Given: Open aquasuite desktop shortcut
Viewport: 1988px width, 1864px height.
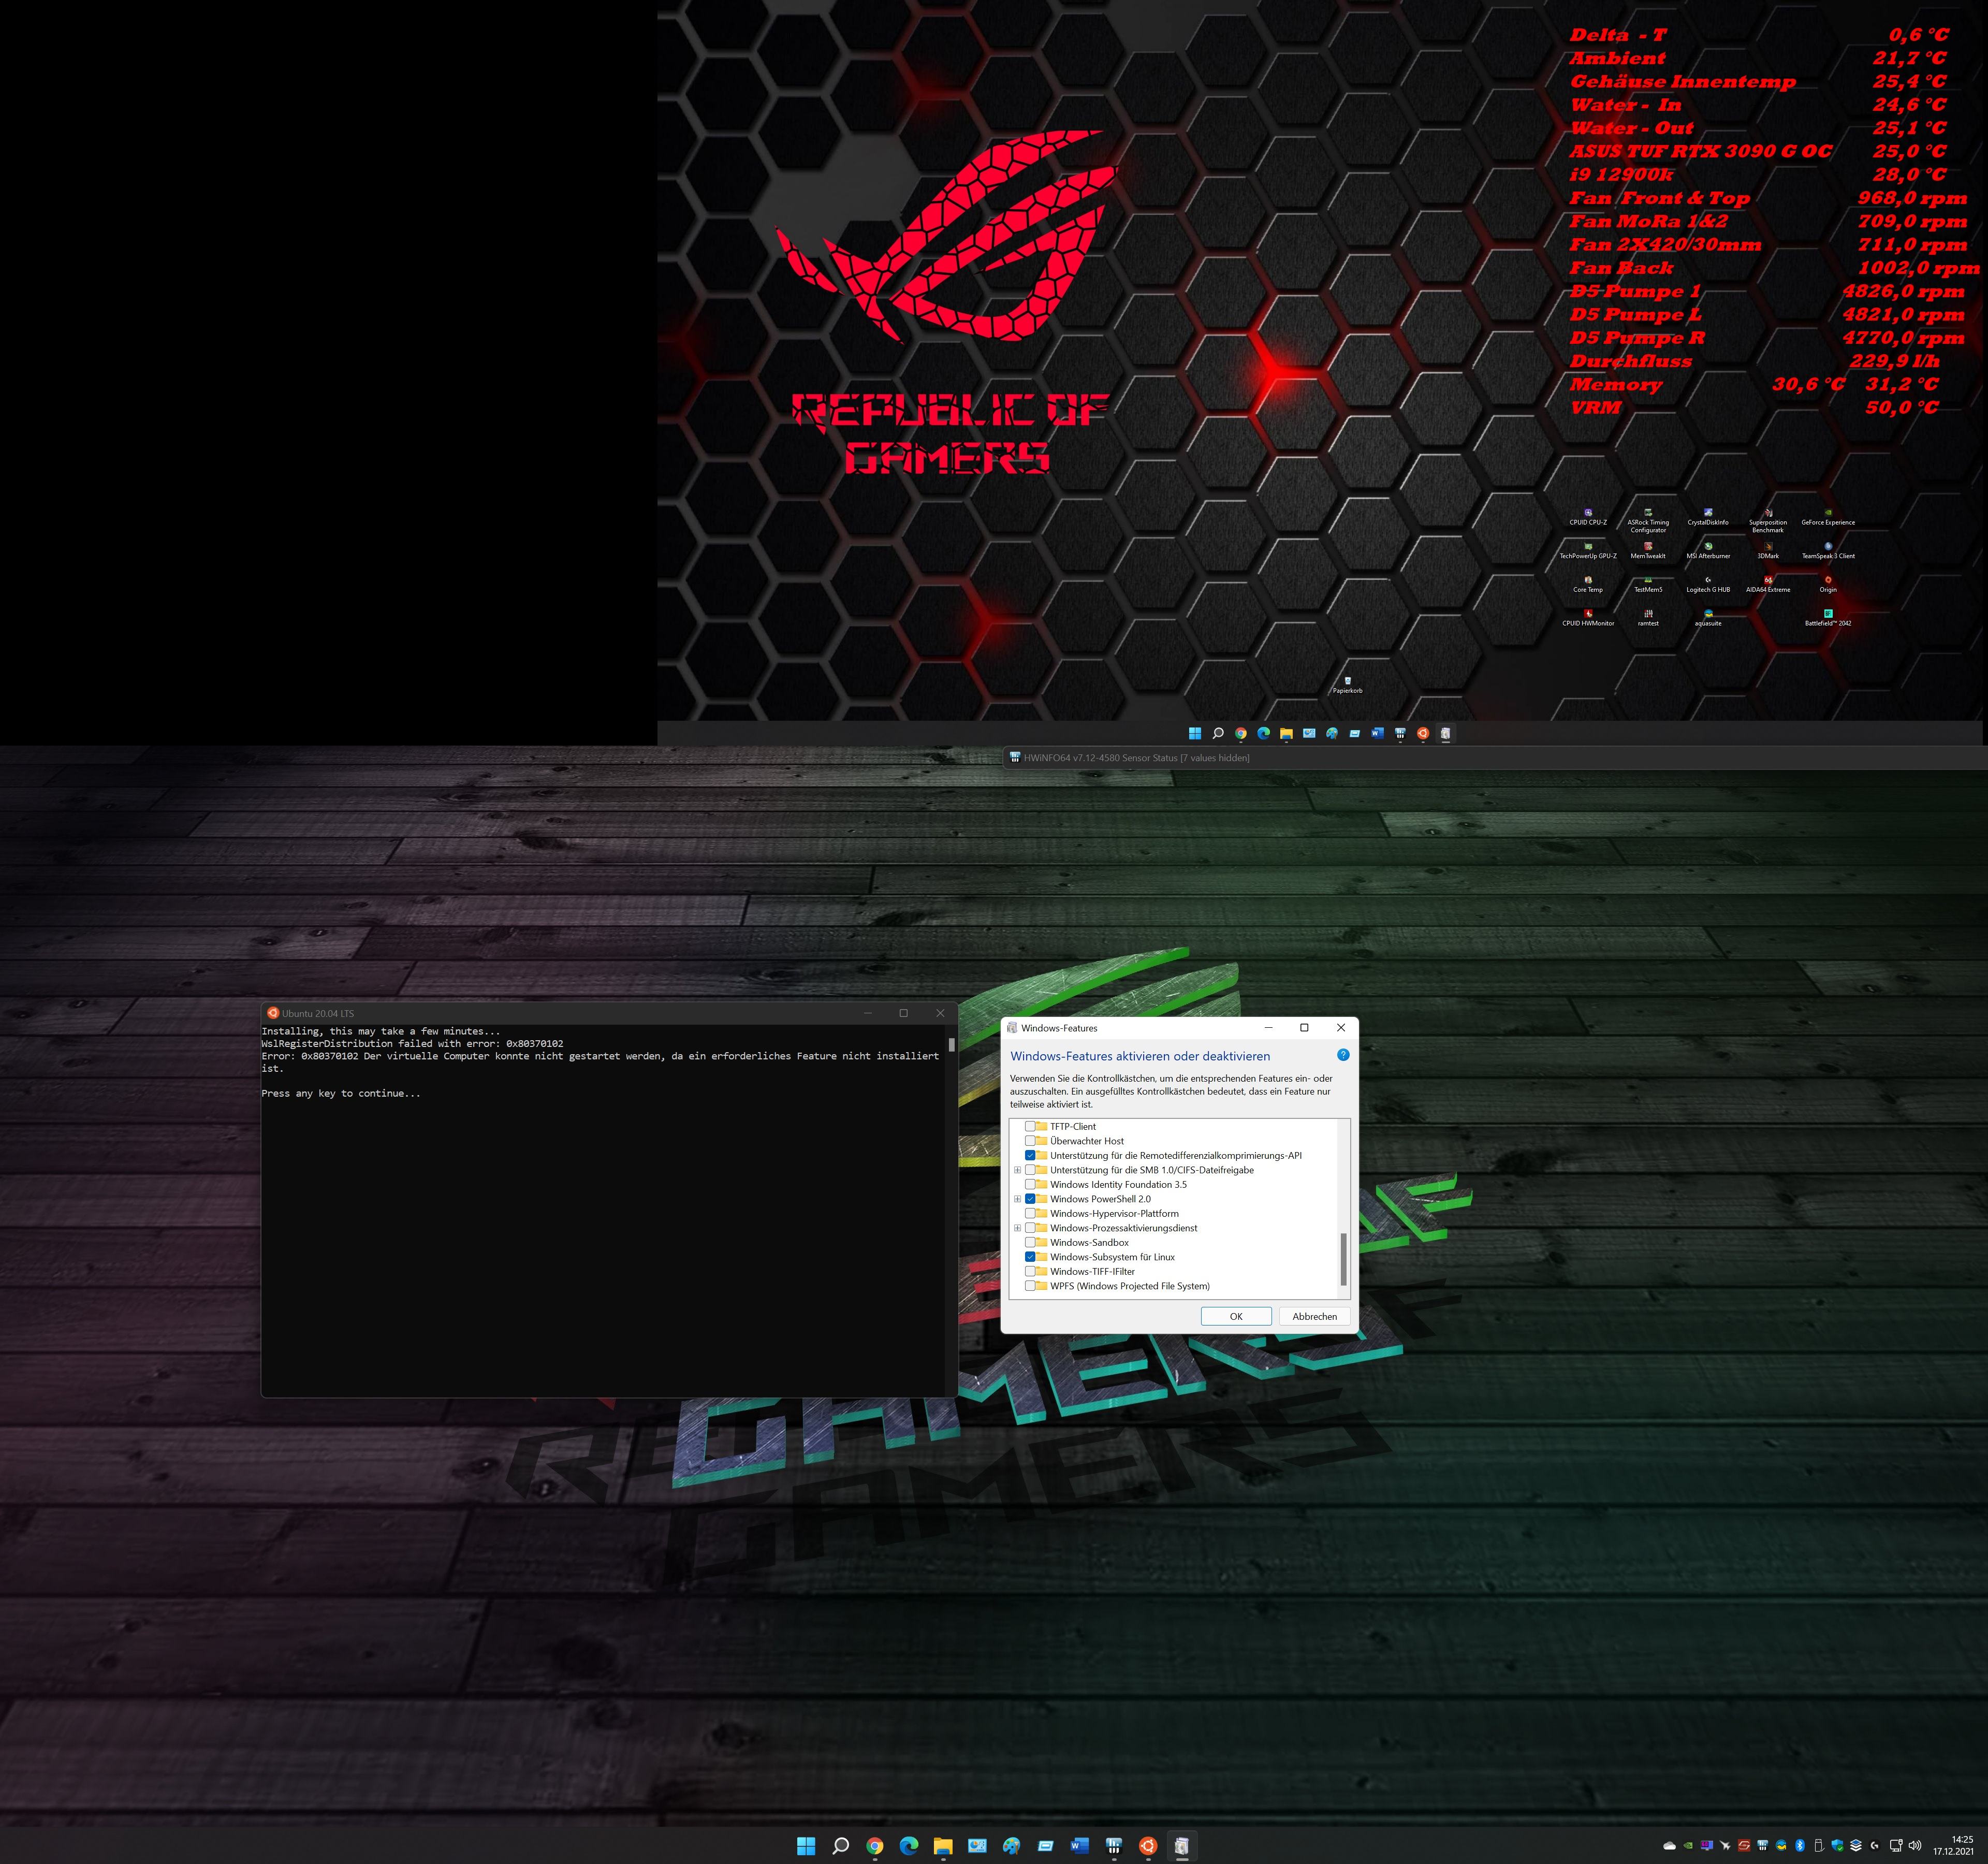Looking at the screenshot, I should pos(1708,618).
